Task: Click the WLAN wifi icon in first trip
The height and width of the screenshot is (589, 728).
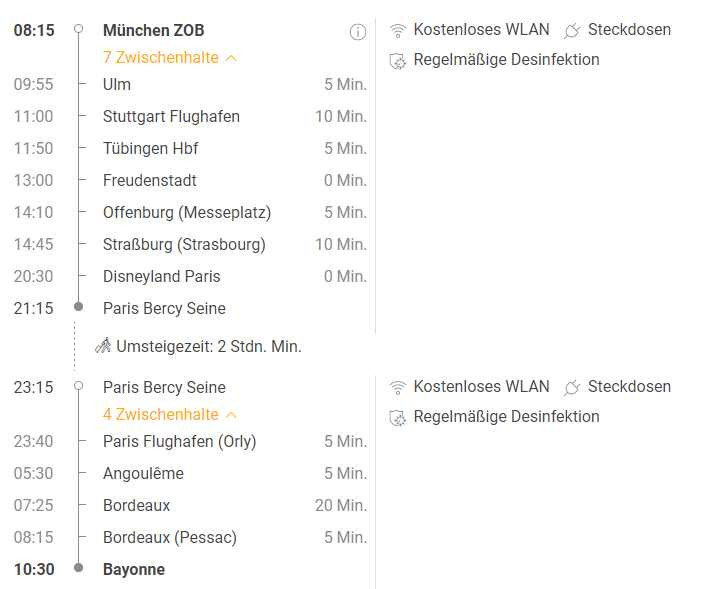Action: click(x=398, y=30)
